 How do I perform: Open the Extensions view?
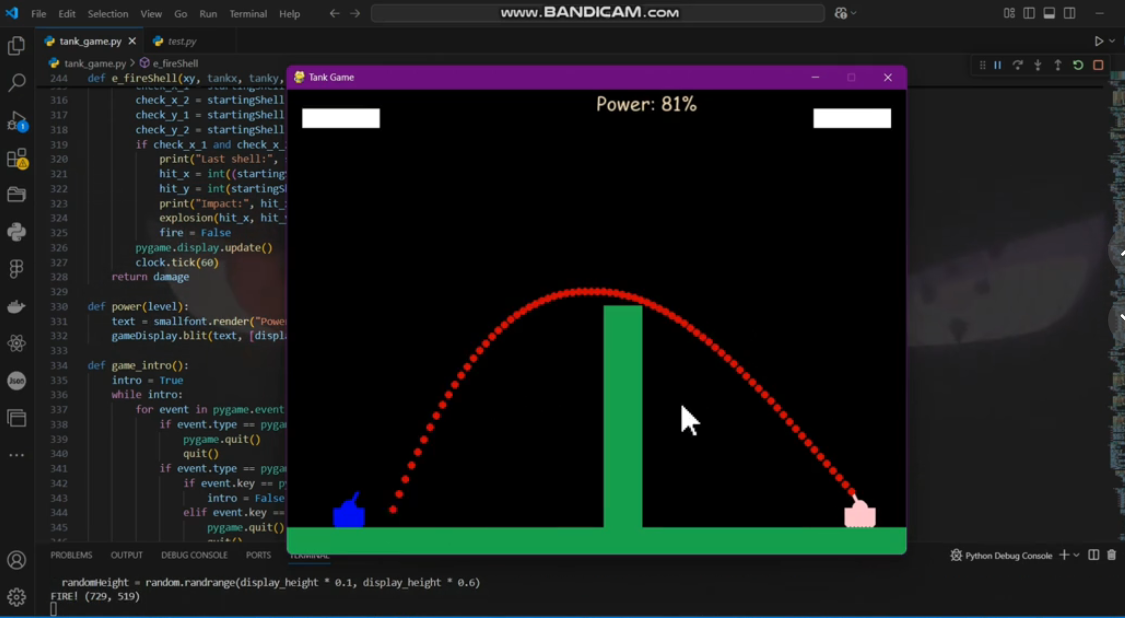[x=16, y=158]
